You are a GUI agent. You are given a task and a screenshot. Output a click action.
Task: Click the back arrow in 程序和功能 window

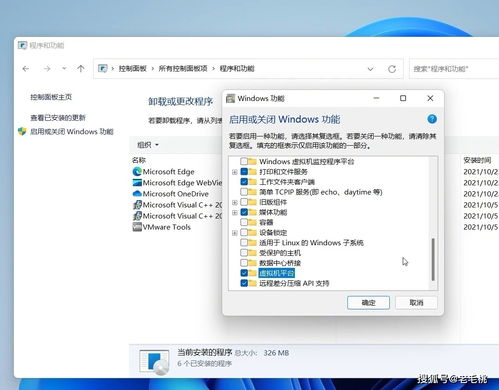click(x=26, y=69)
